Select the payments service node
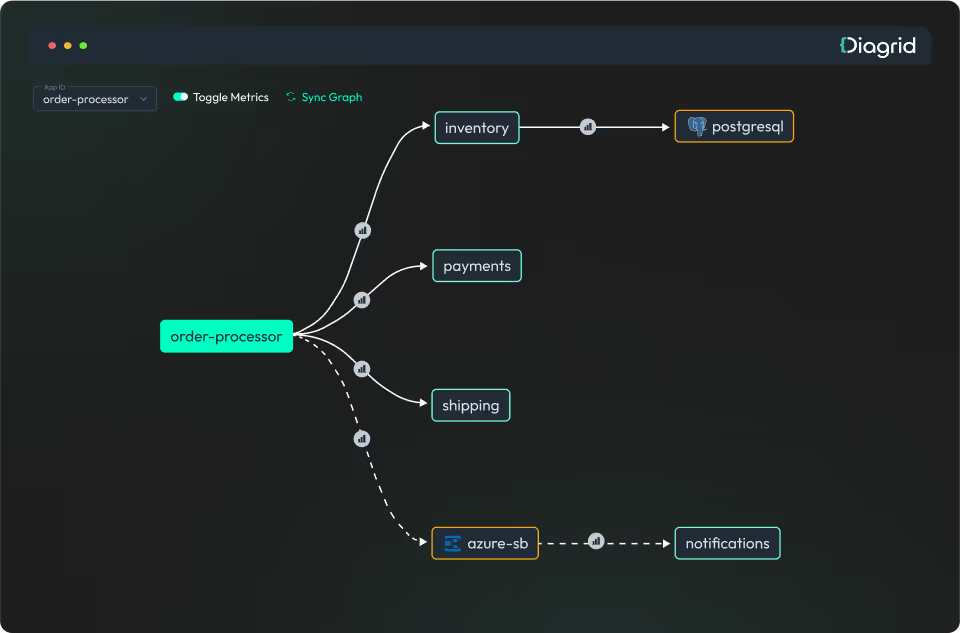Viewport: 960px width, 633px height. tap(476, 265)
